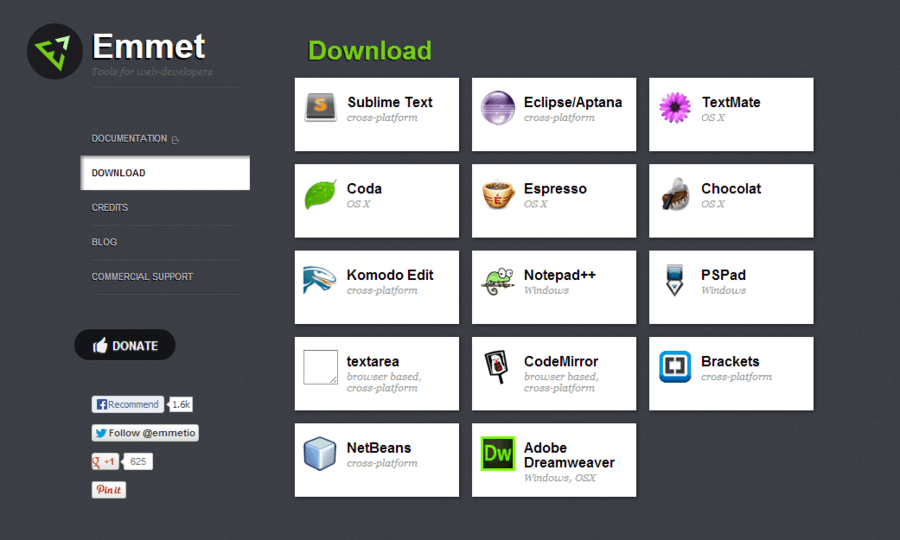Select the Download sidebar item
Screen dimensions: 900x540
(x=165, y=173)
